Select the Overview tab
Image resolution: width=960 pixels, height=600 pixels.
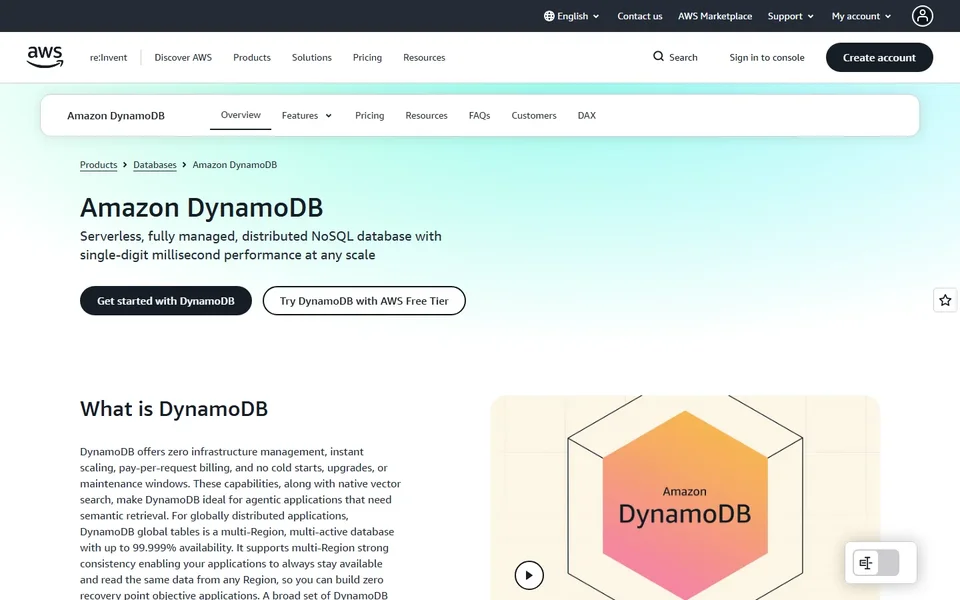[241, 115]
